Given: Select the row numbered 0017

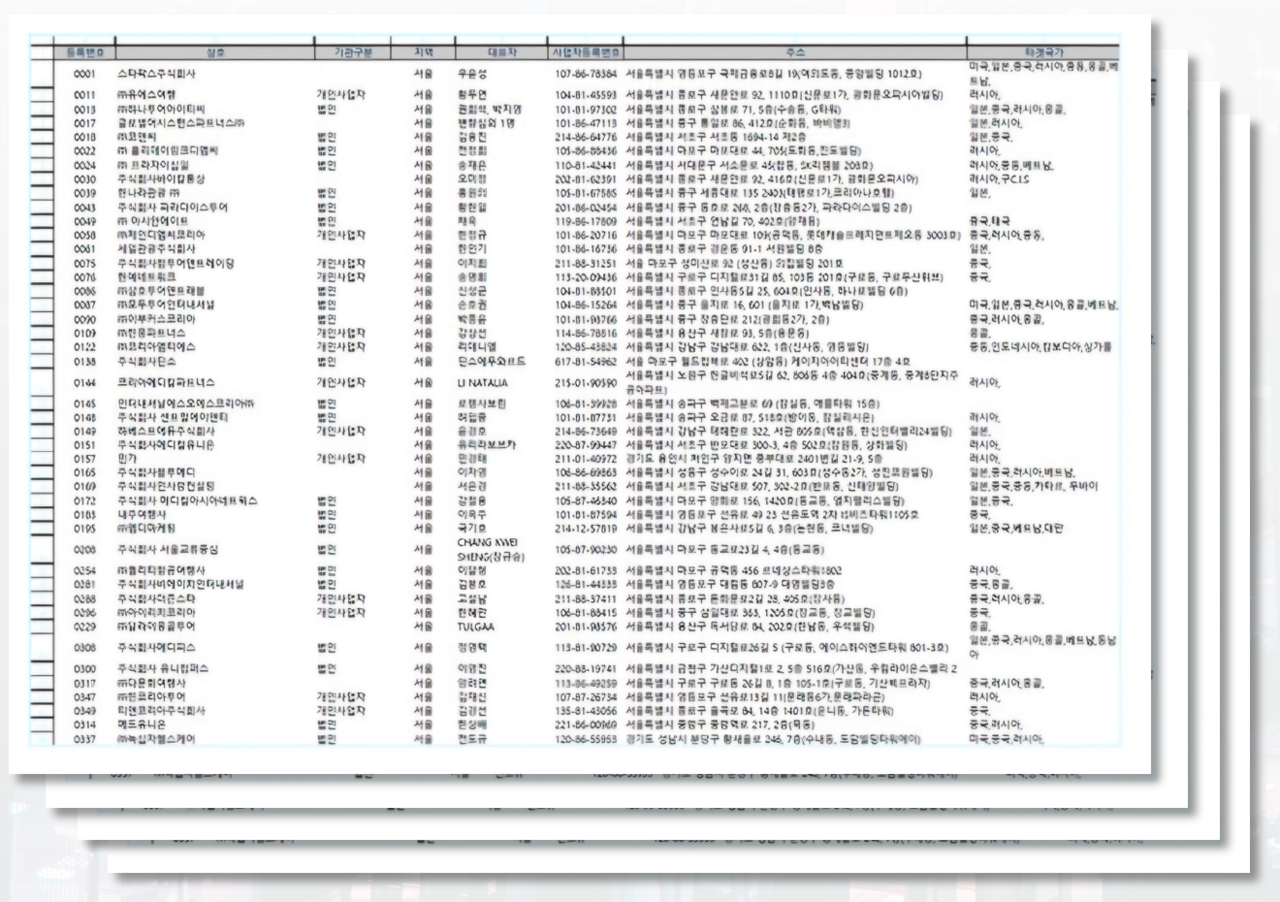Looking at the screenshot, I should 83,121.
